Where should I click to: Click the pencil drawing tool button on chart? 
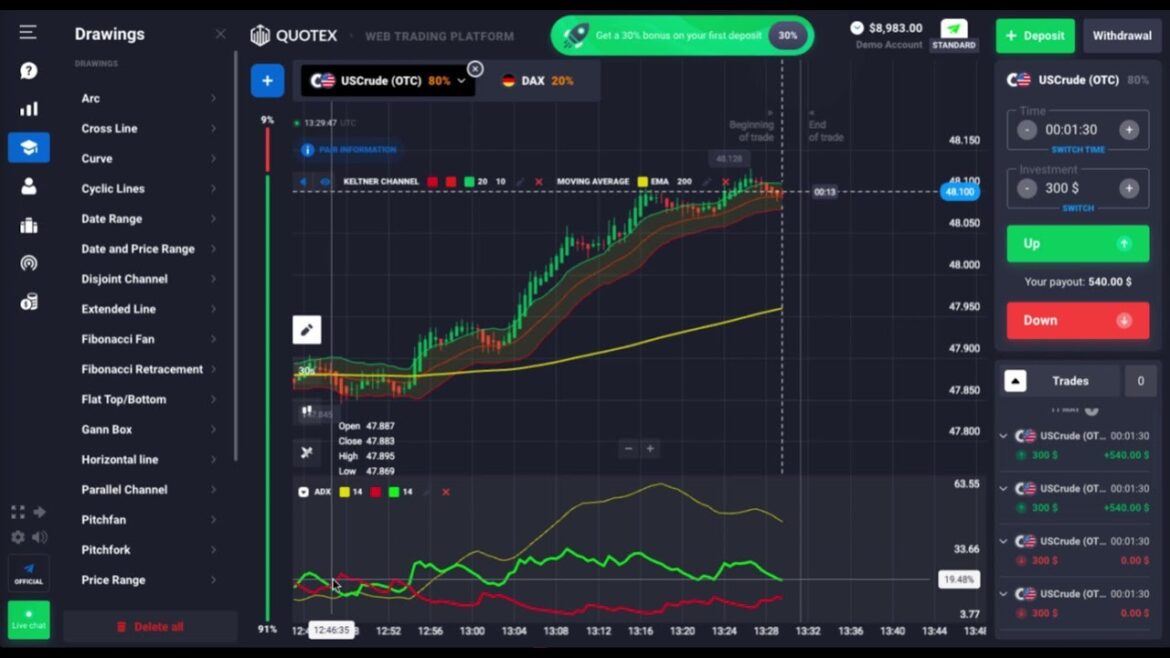click(307, 330)
